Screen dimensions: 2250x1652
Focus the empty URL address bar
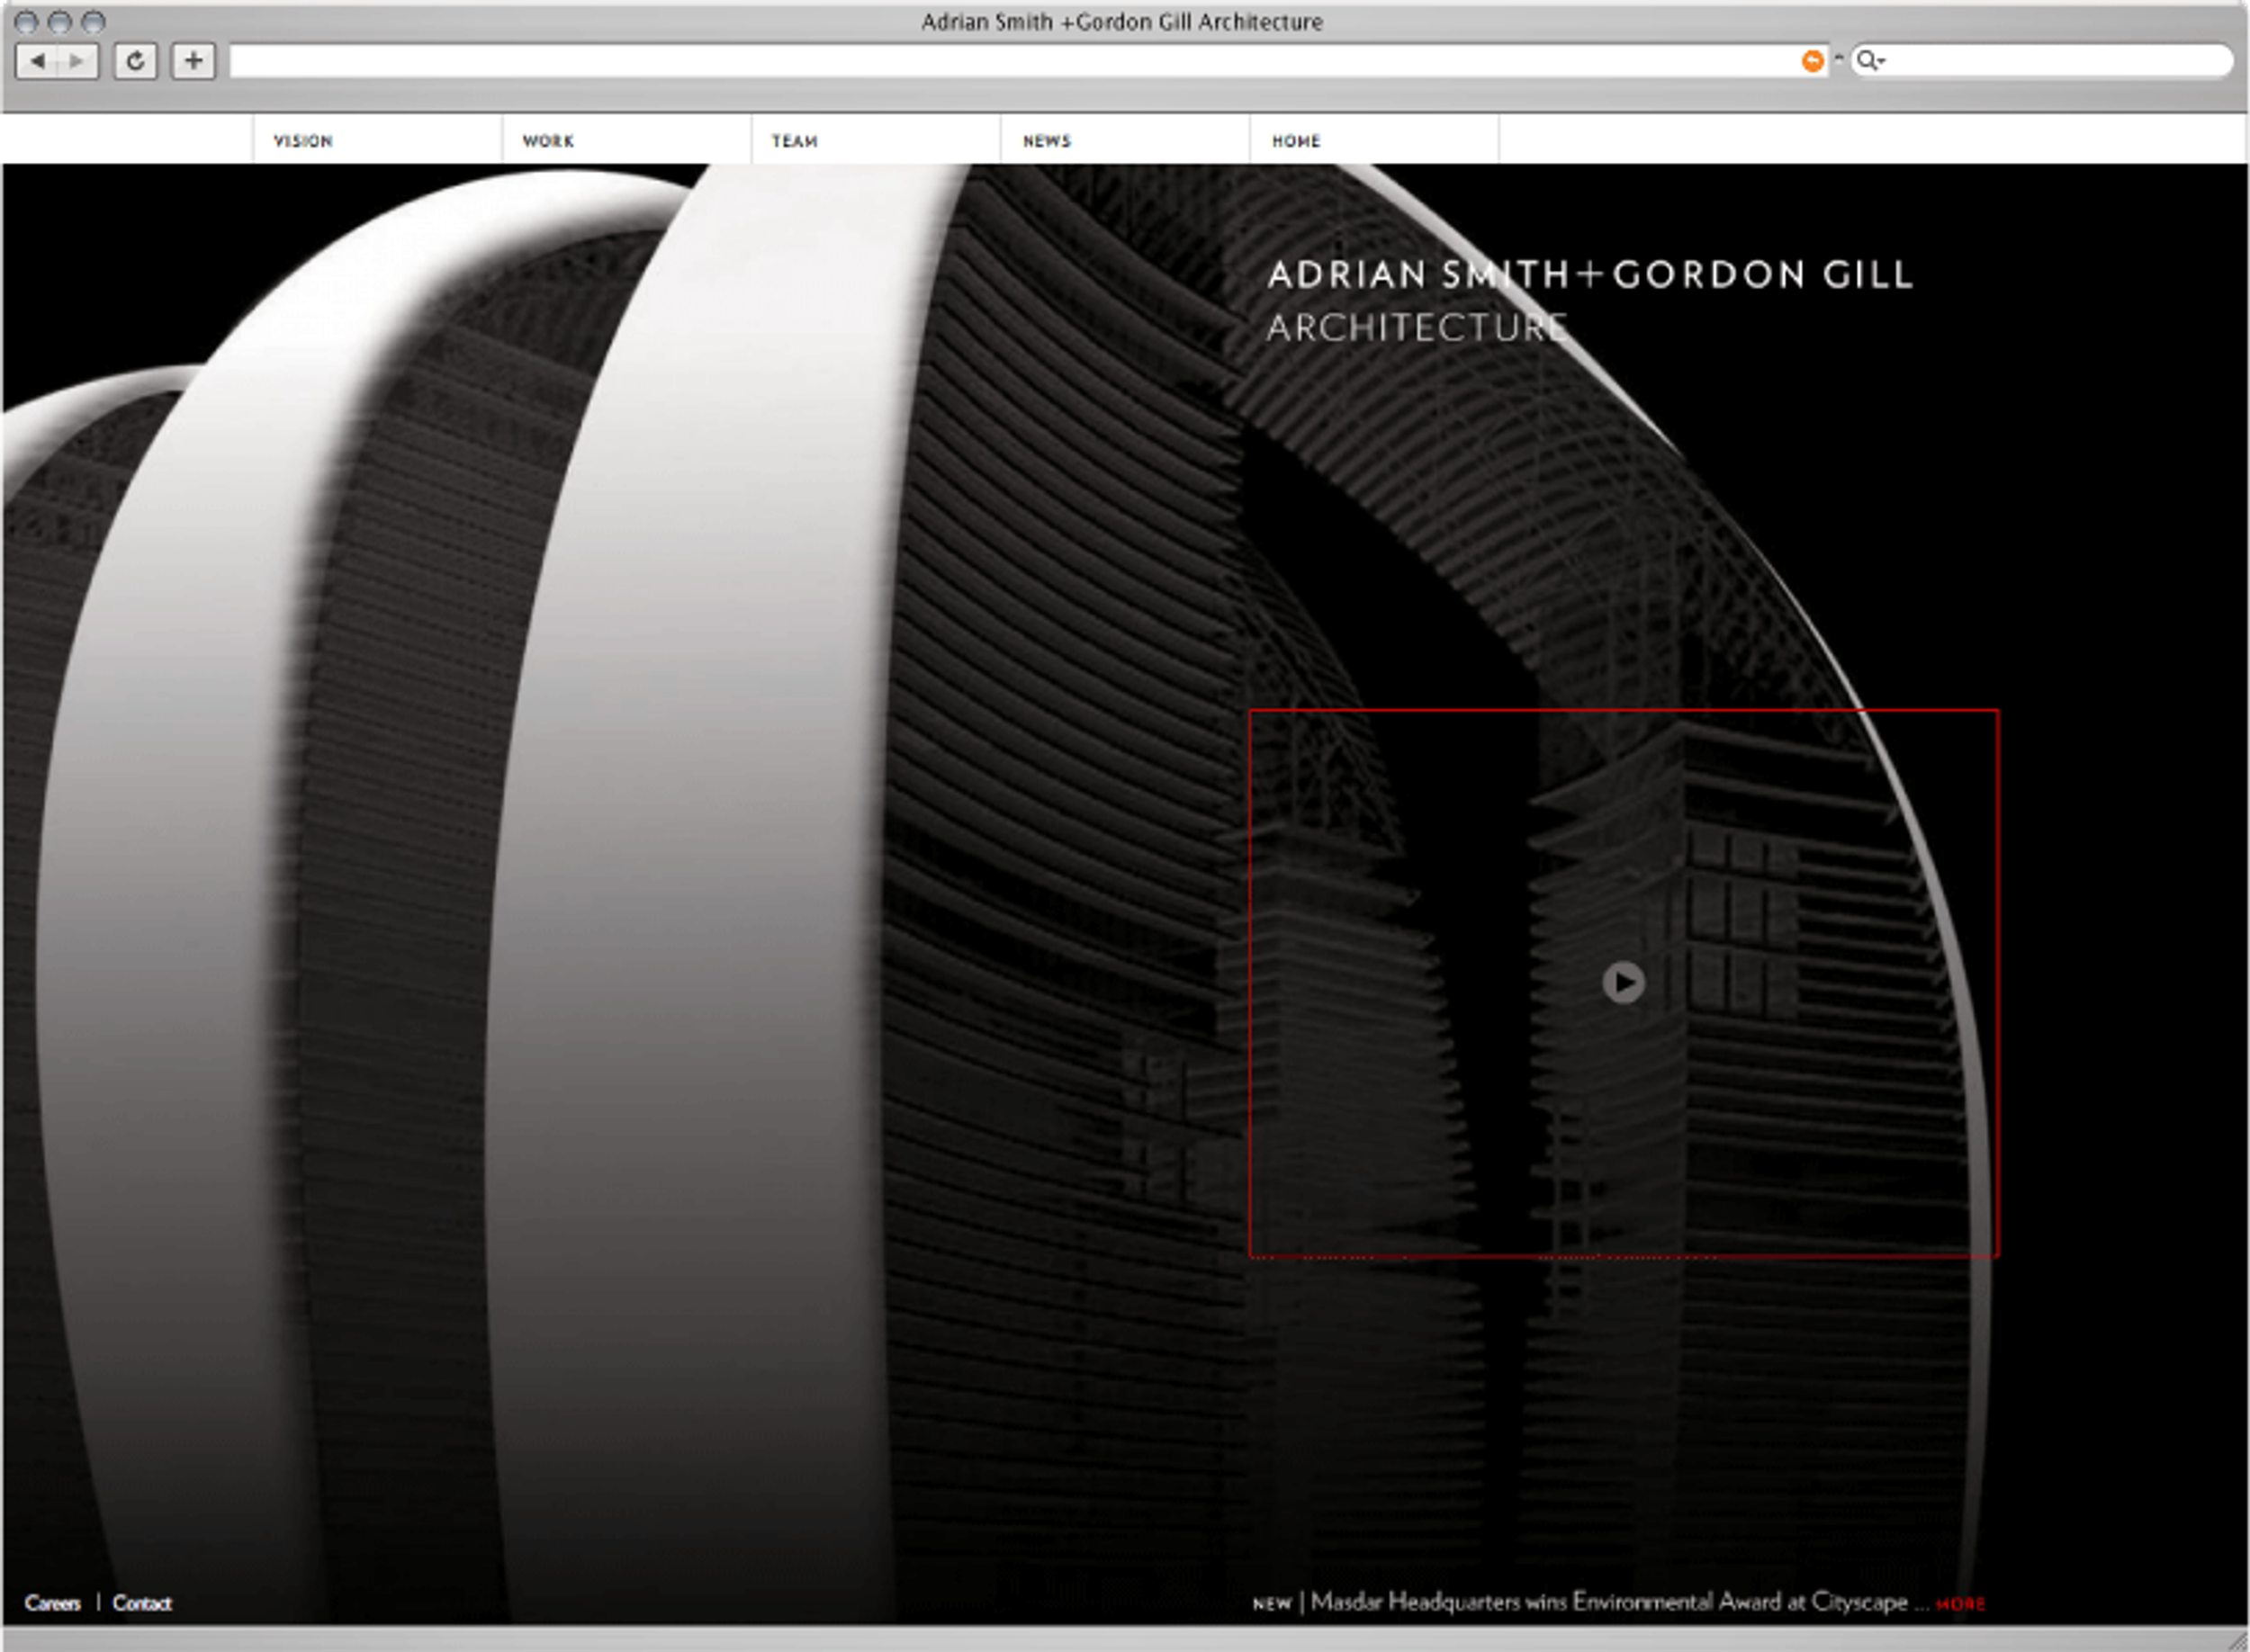tap(1000, 61)
